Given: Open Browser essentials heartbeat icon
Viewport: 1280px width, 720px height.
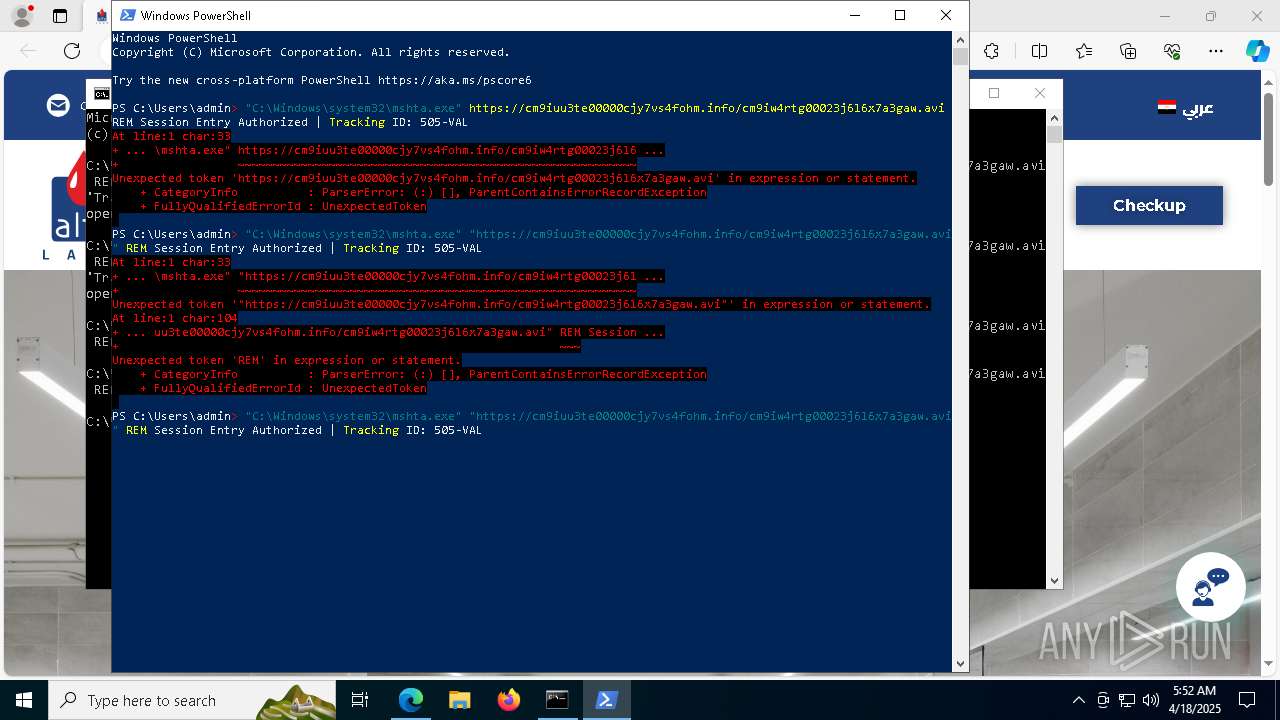Looking at the screenshot, I should 1172,51.
